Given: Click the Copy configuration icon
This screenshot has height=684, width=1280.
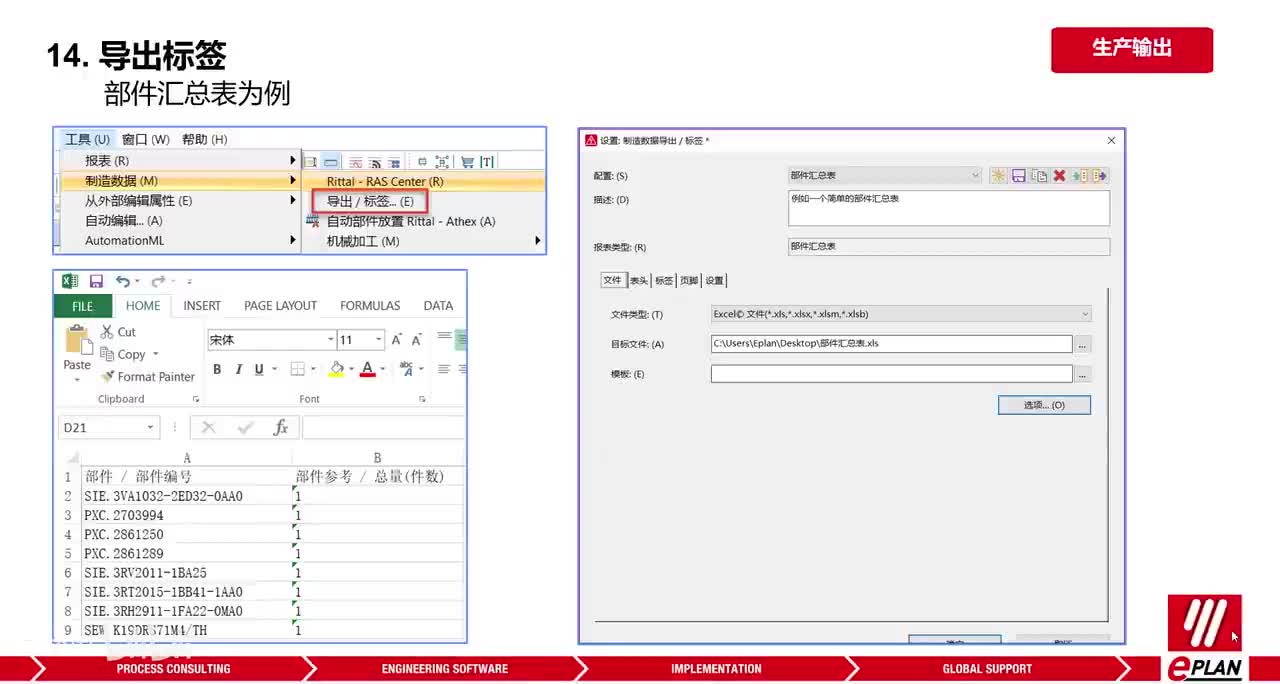Looking at the screenshot, I should 1039,176.
